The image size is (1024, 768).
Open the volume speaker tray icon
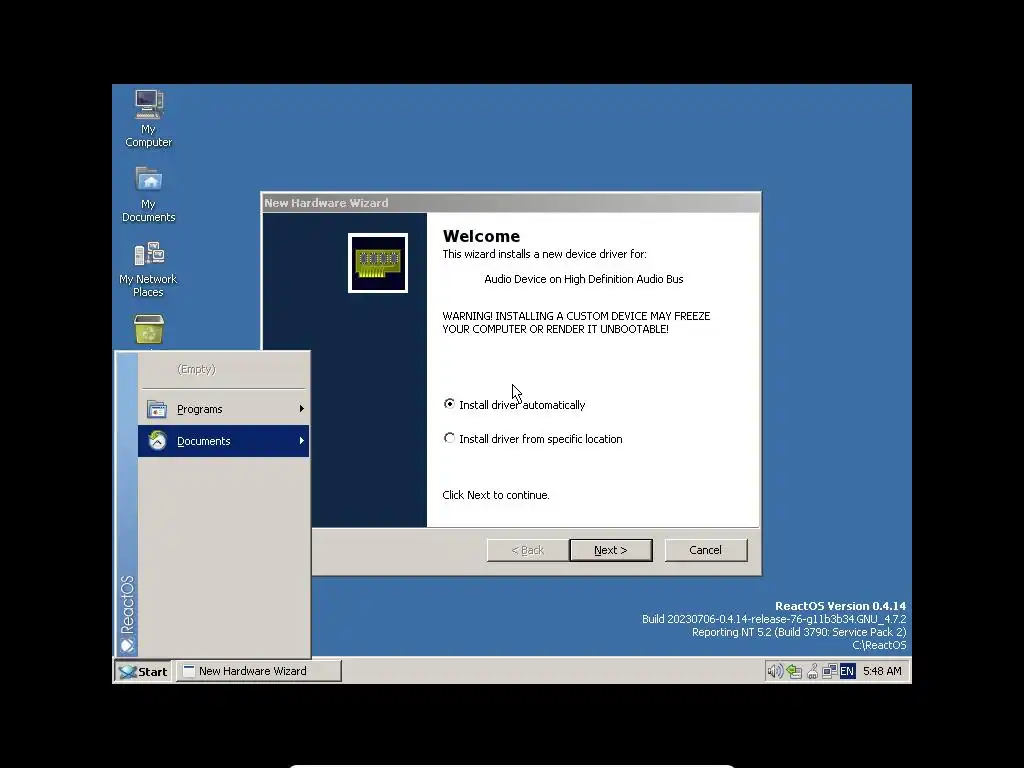(775, 671)
